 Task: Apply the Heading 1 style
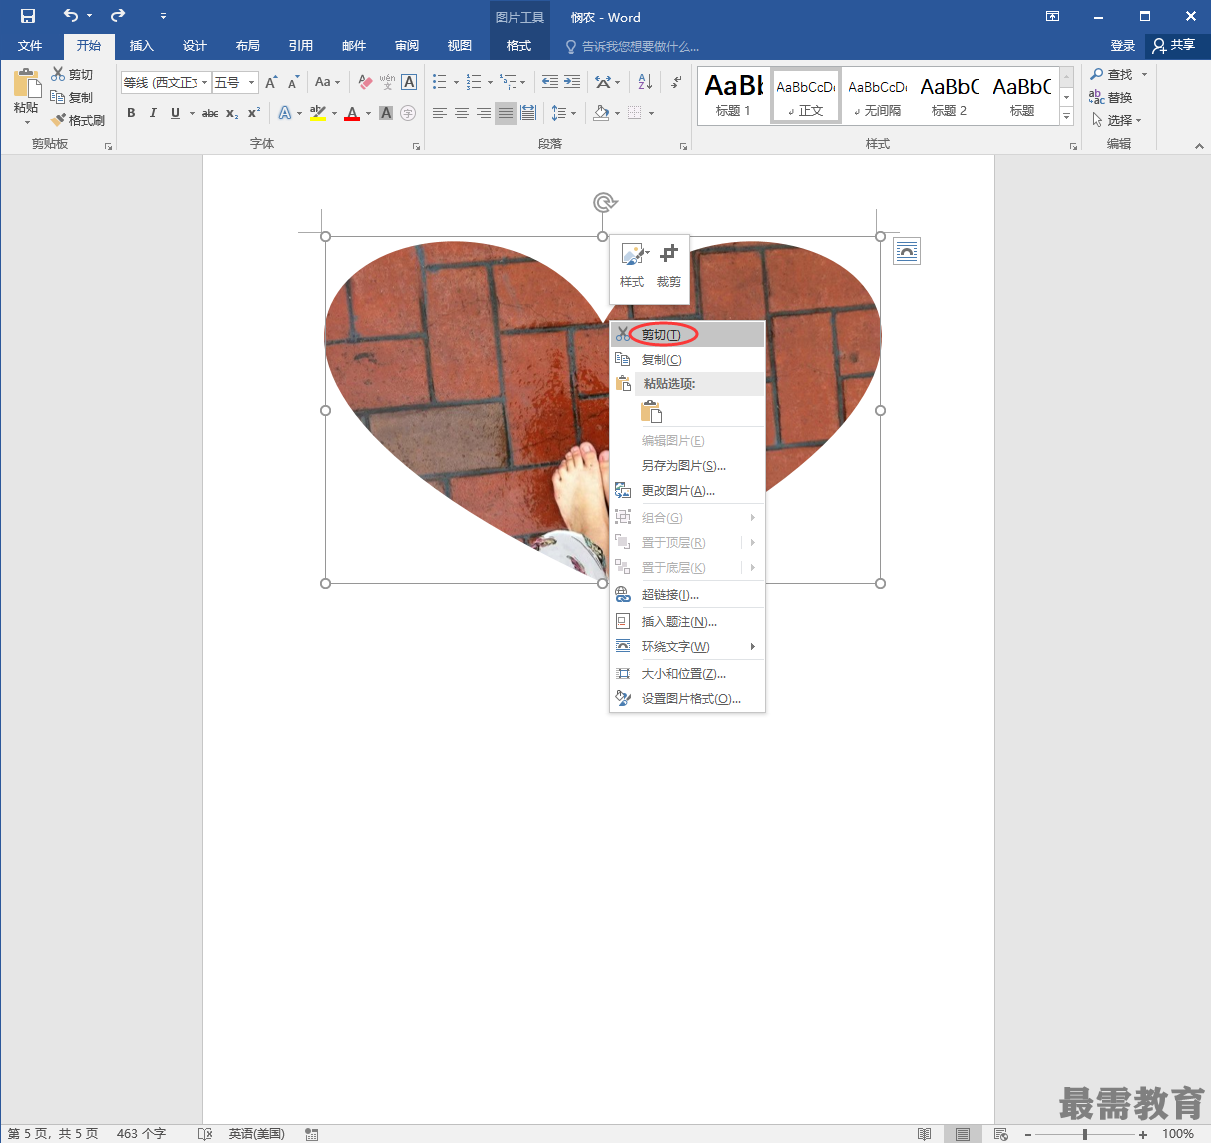733,97
